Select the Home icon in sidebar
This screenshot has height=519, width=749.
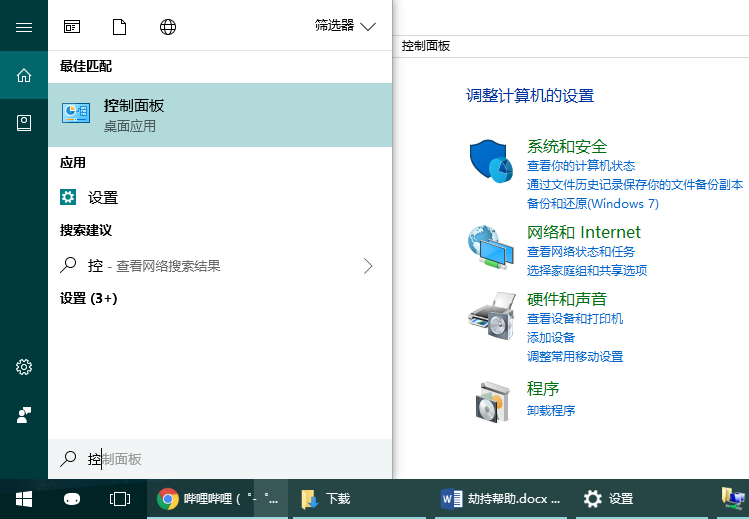tap(24, 75)
